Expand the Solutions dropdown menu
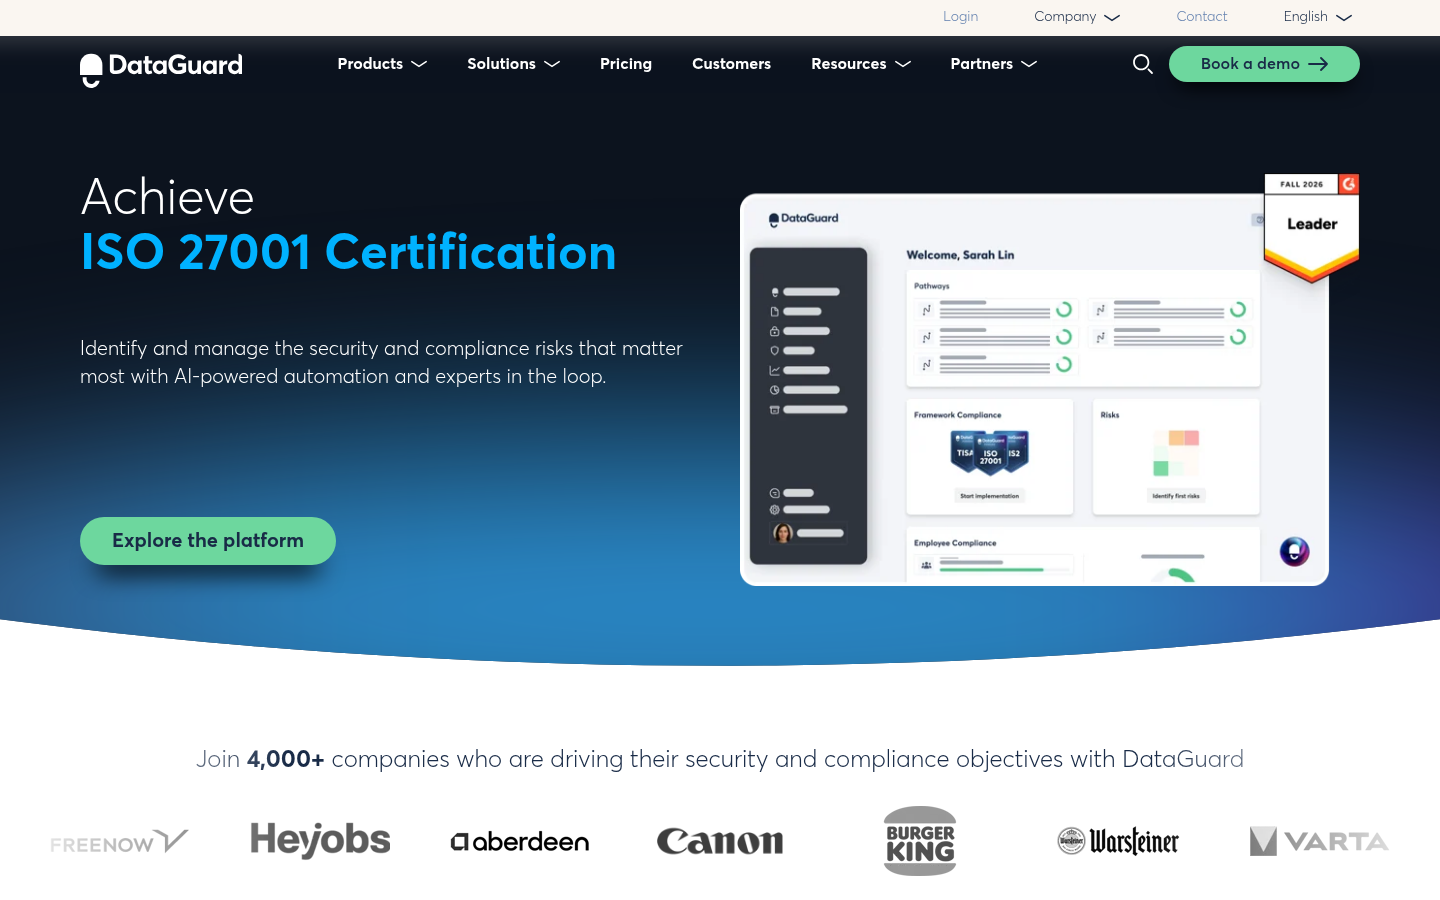This screenshot has width=1440, height=900. pos(513,64)
